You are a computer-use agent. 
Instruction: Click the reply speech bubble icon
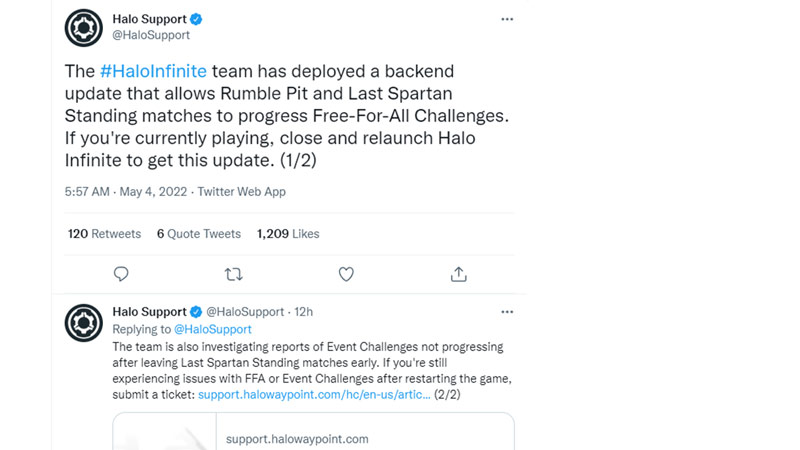pyautogui.click(x=121, y=274)
